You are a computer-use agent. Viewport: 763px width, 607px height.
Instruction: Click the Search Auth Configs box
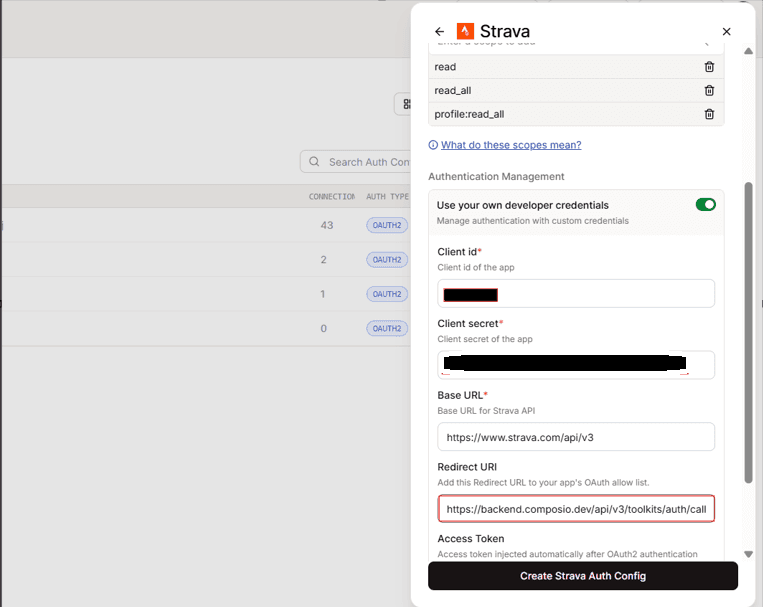click(356, 162)
